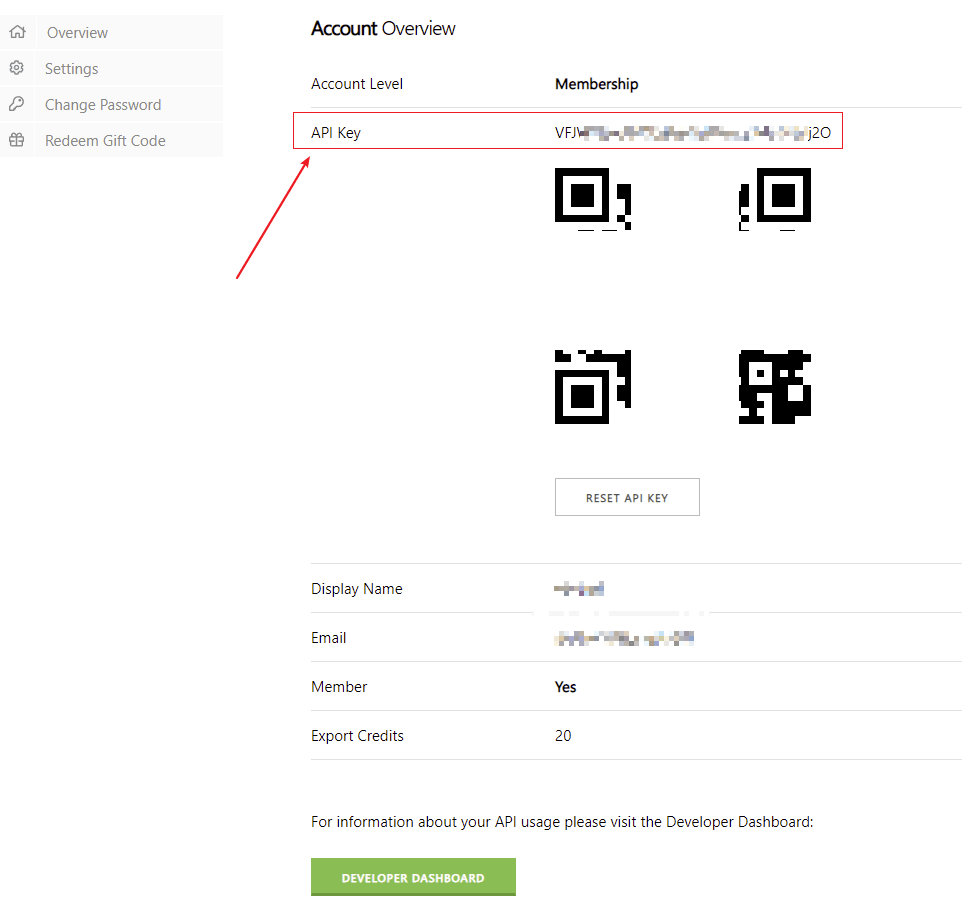Screen dimensions: 962x914
Task: Click the home icon beside Overview
Action: (17, 32)
